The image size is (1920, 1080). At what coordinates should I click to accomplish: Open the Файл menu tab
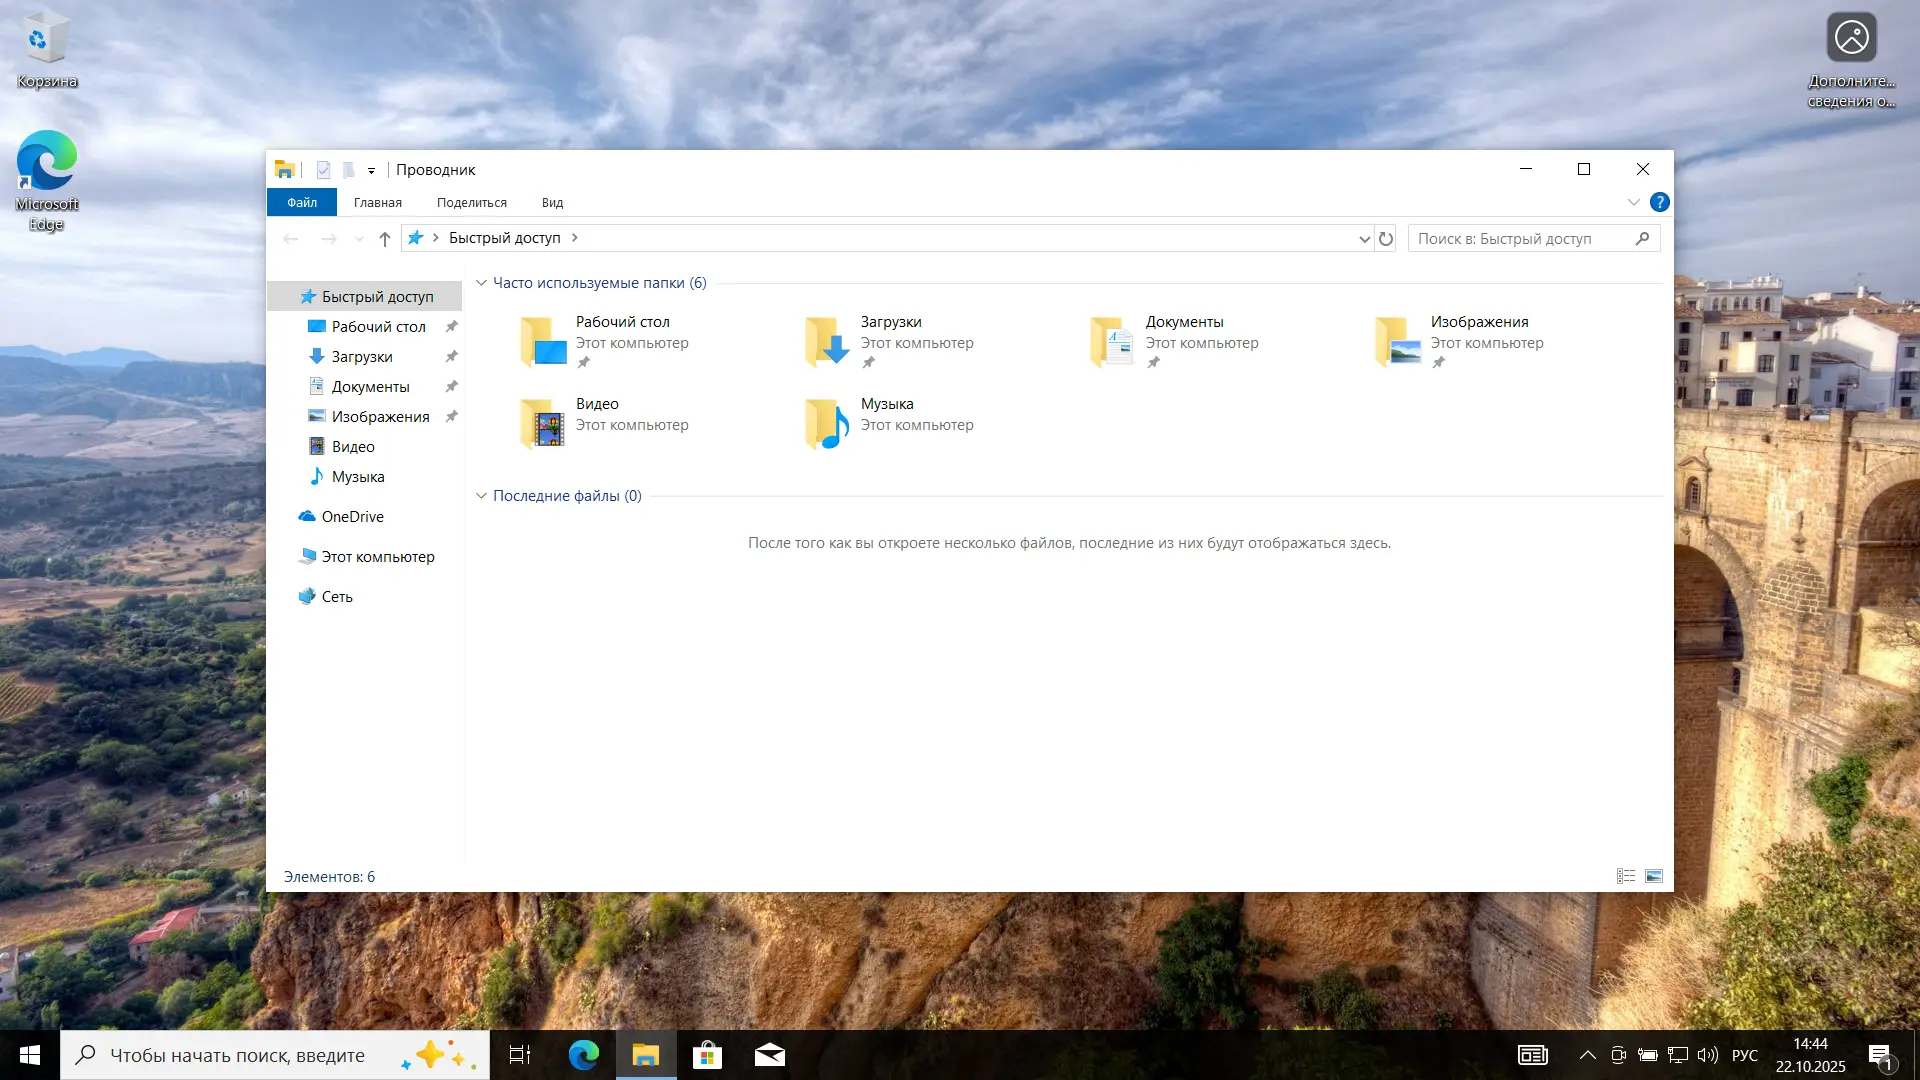(302, 202)
